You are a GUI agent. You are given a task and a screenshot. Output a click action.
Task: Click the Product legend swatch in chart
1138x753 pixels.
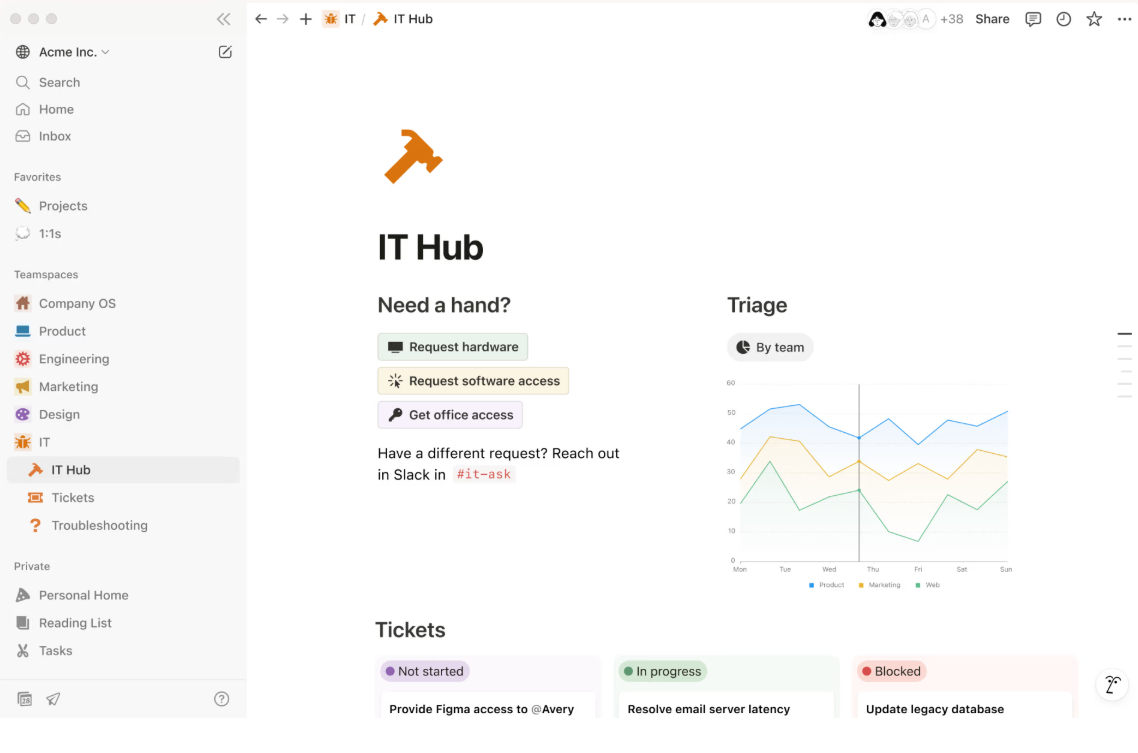[x=811, y=585]
